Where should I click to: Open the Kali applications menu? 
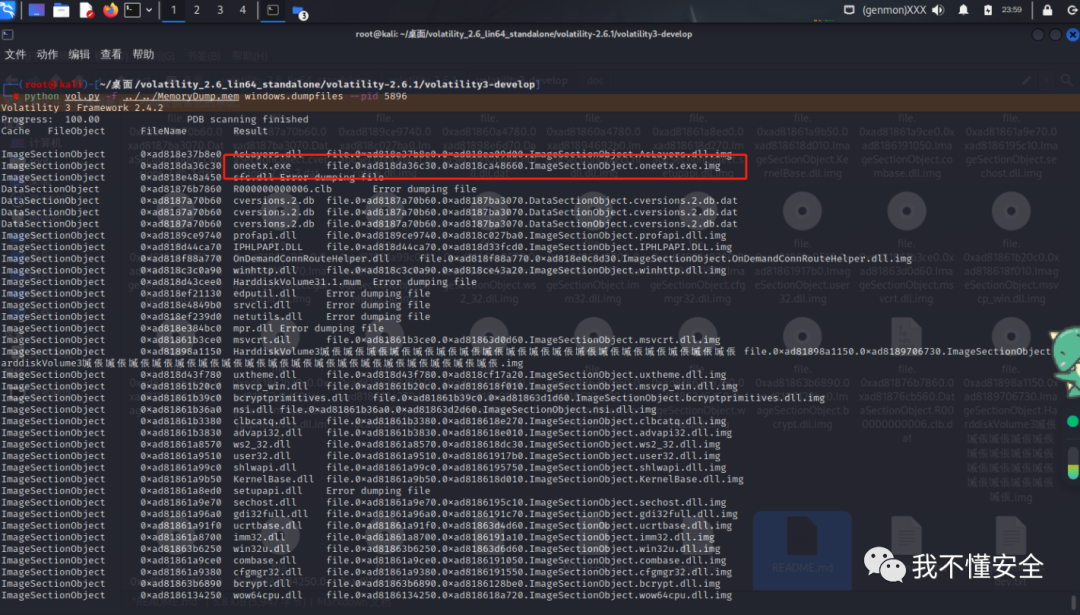tap(8, 10)
